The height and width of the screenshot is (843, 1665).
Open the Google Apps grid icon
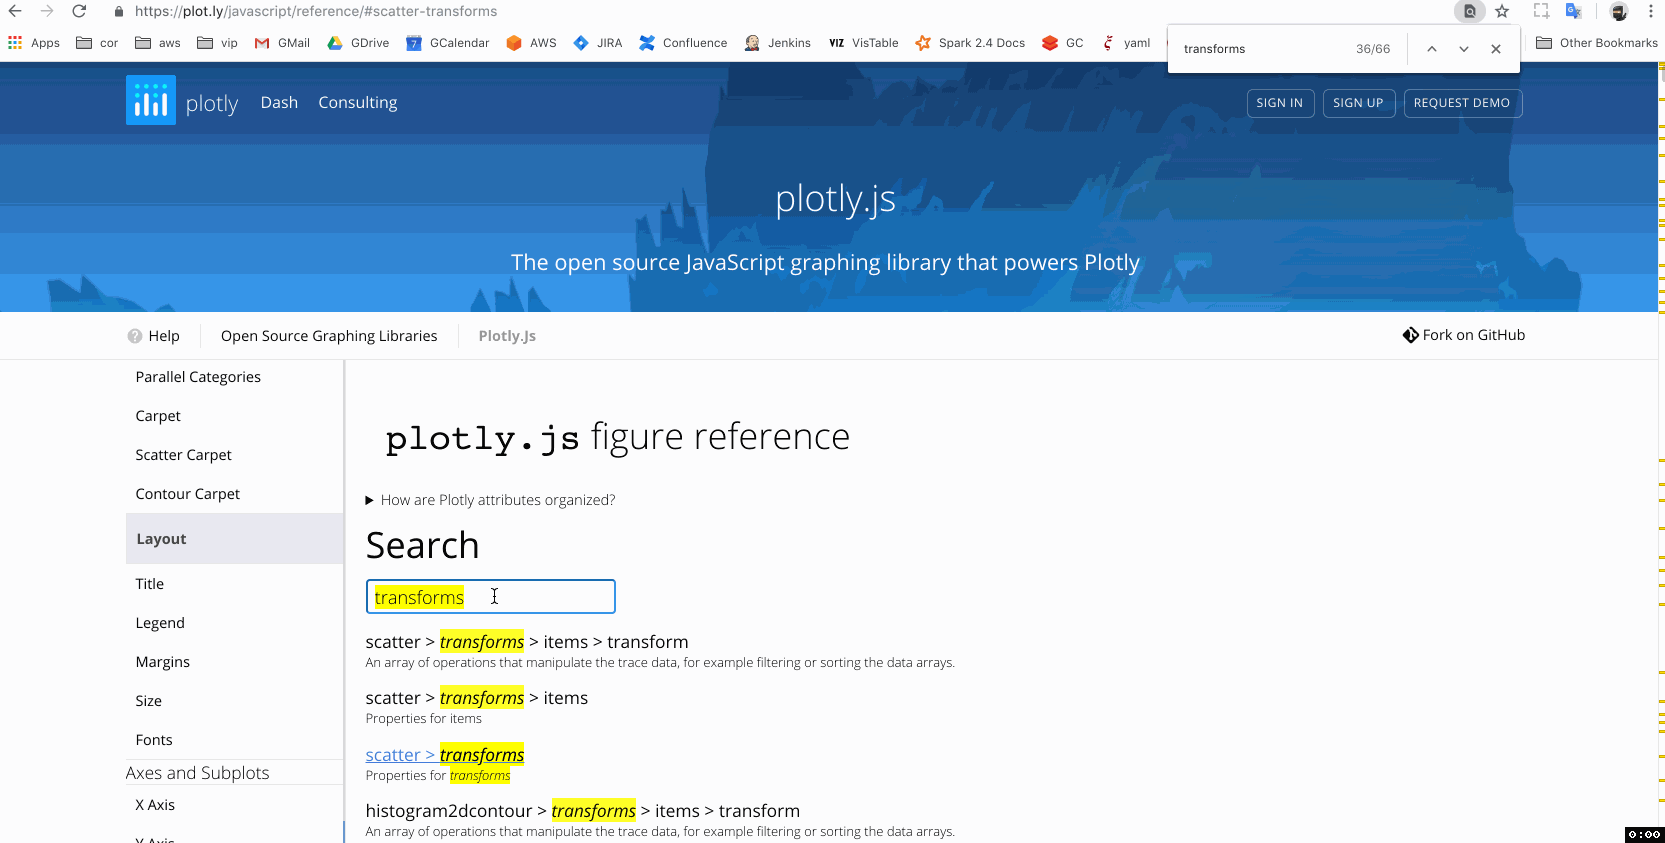pyautogui.click(x=14, y=42)
